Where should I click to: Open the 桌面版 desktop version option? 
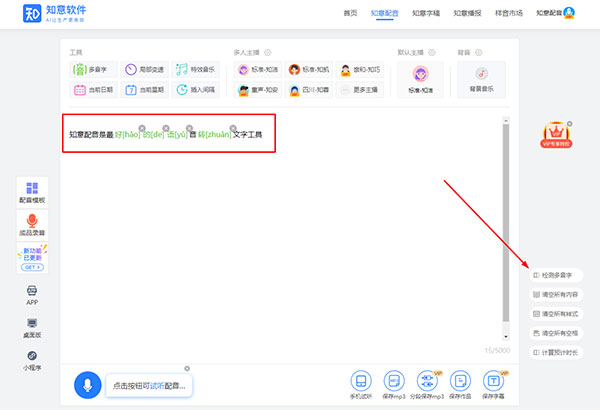coord(32,328)
